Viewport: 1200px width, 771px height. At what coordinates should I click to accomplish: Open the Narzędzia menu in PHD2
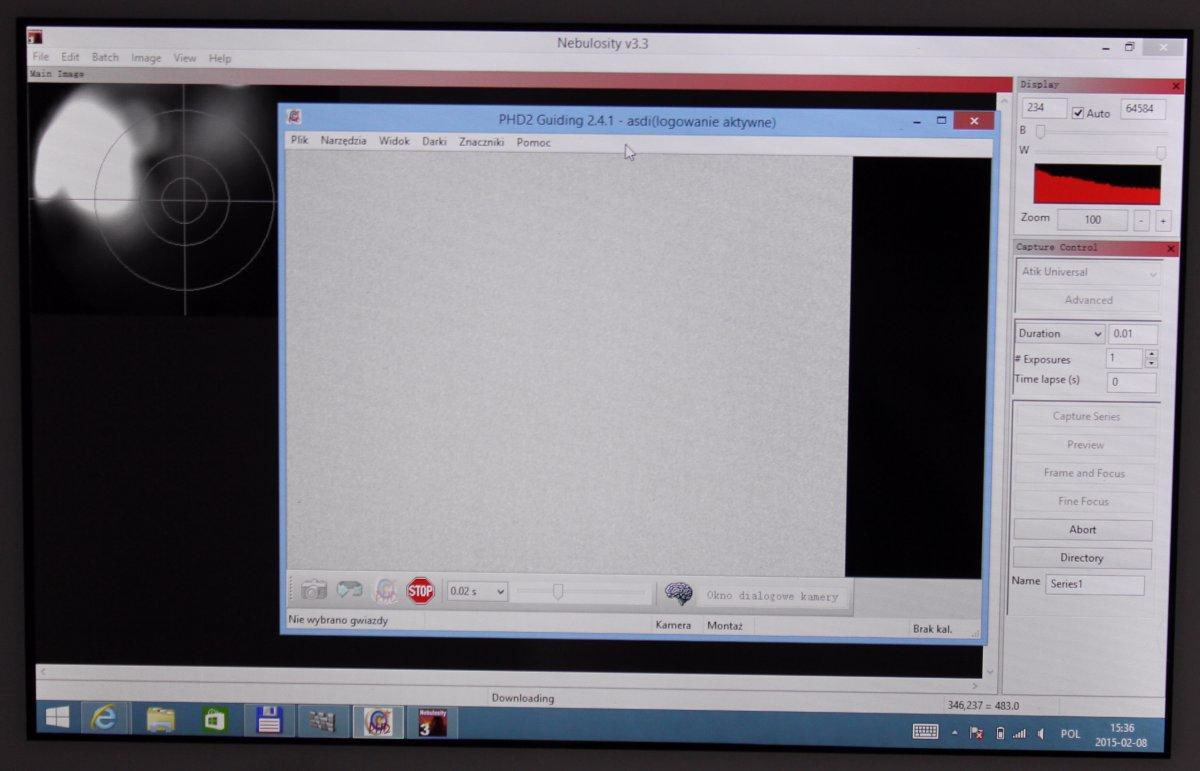[x=343, y=141]
